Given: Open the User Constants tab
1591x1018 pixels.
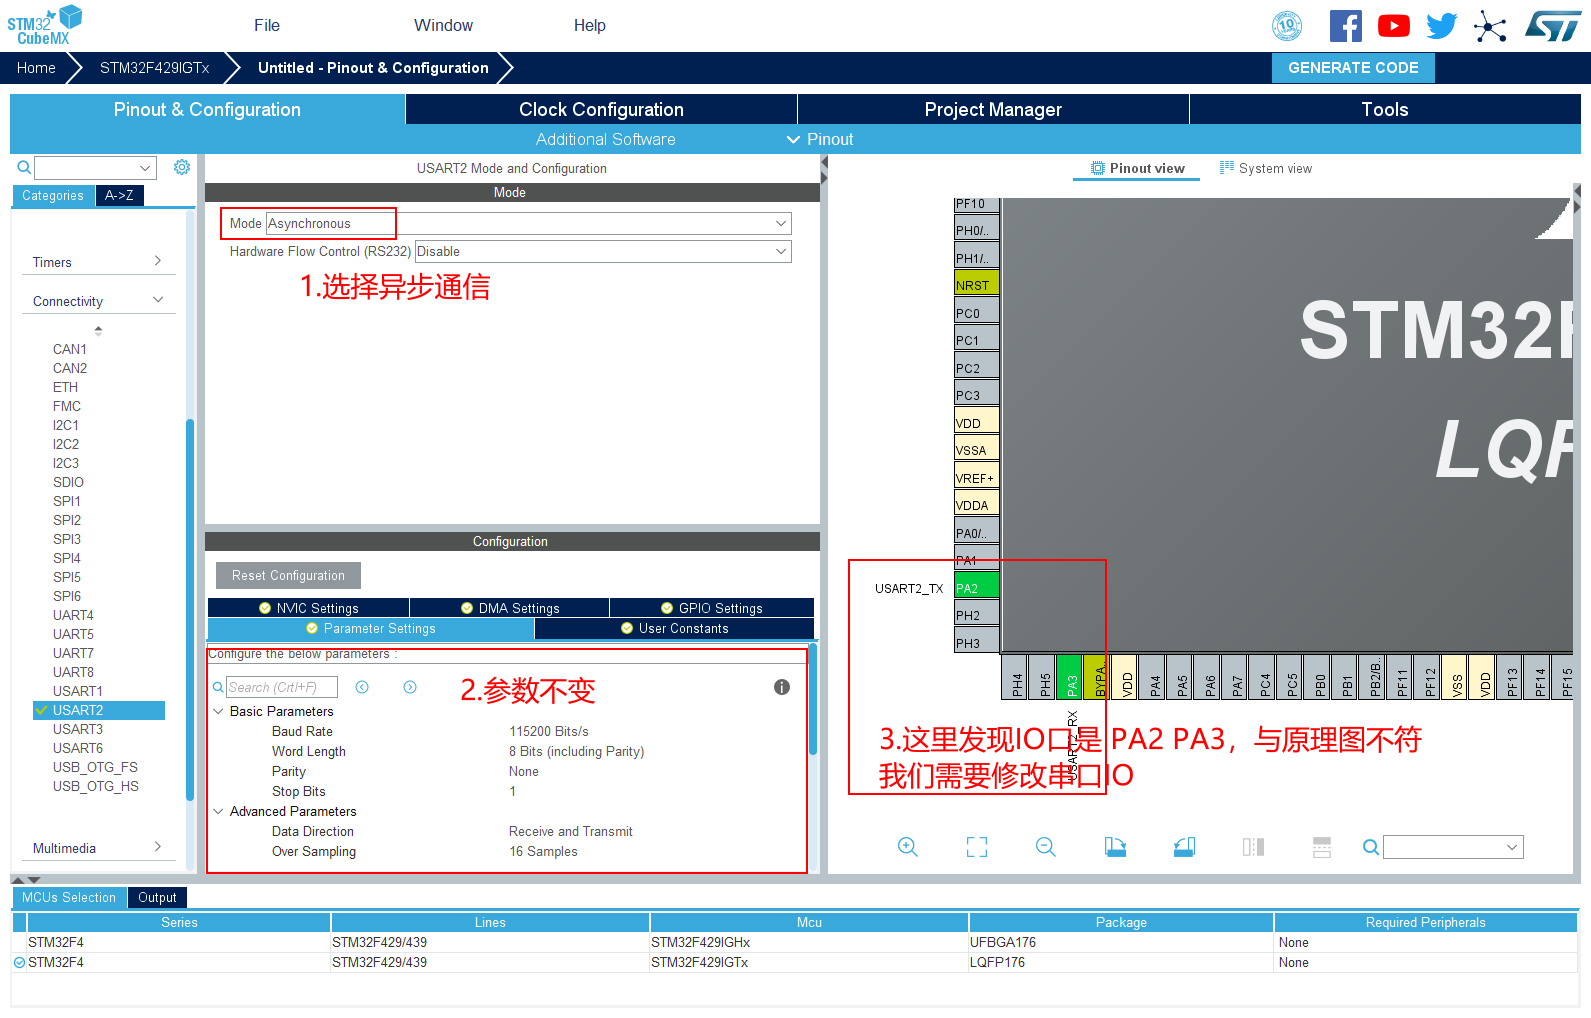Looking at the screenshot, I should click(675, 628).
